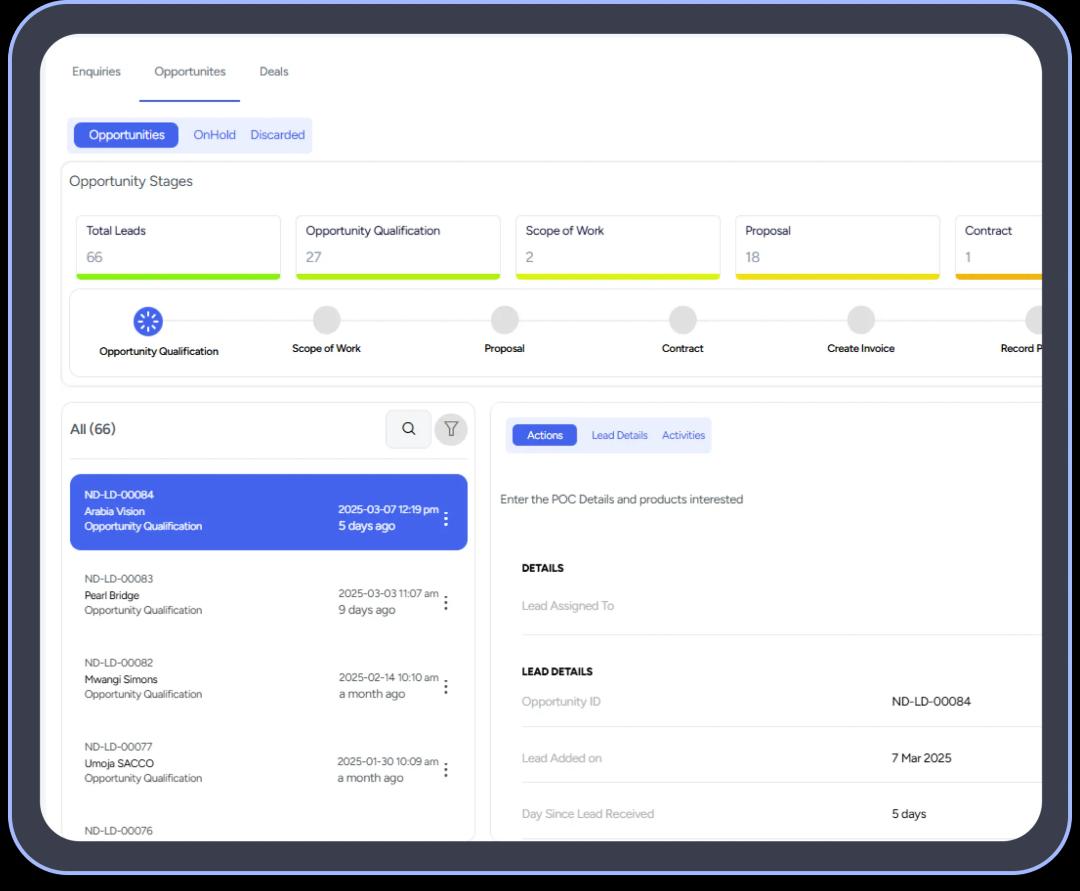The width and height of the screenshot is (1080, 891).
Task: Open three-dot menu for Umoja SACCO lead
Action: pyautogui.click(x=446, y=770)
